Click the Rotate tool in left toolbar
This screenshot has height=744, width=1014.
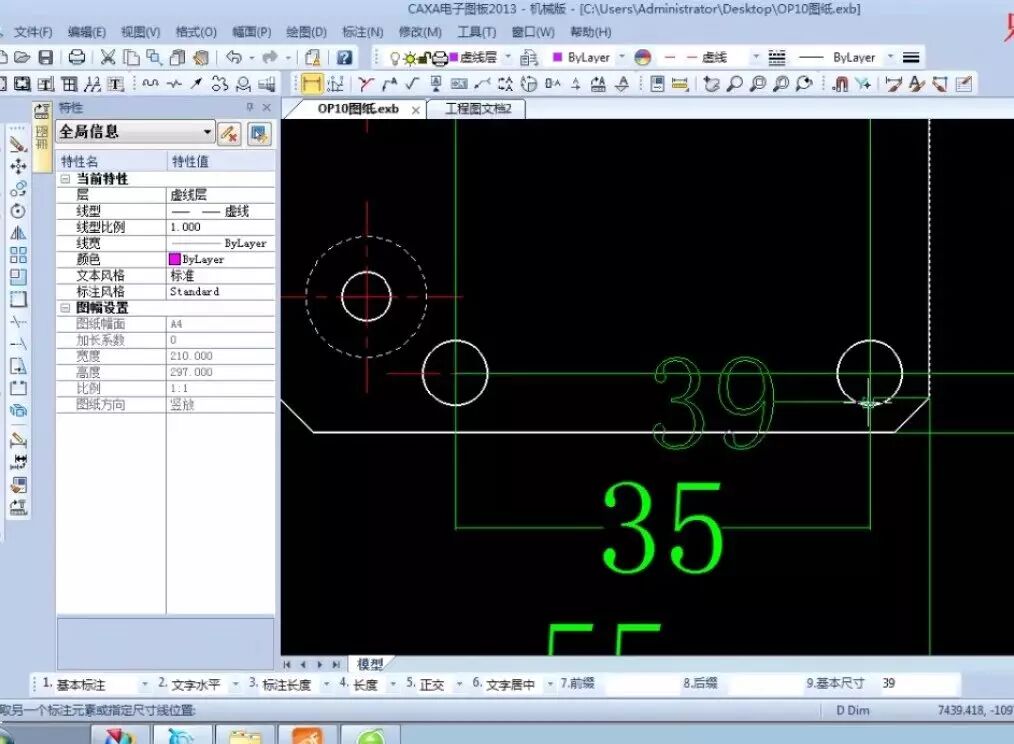[18, 211]
